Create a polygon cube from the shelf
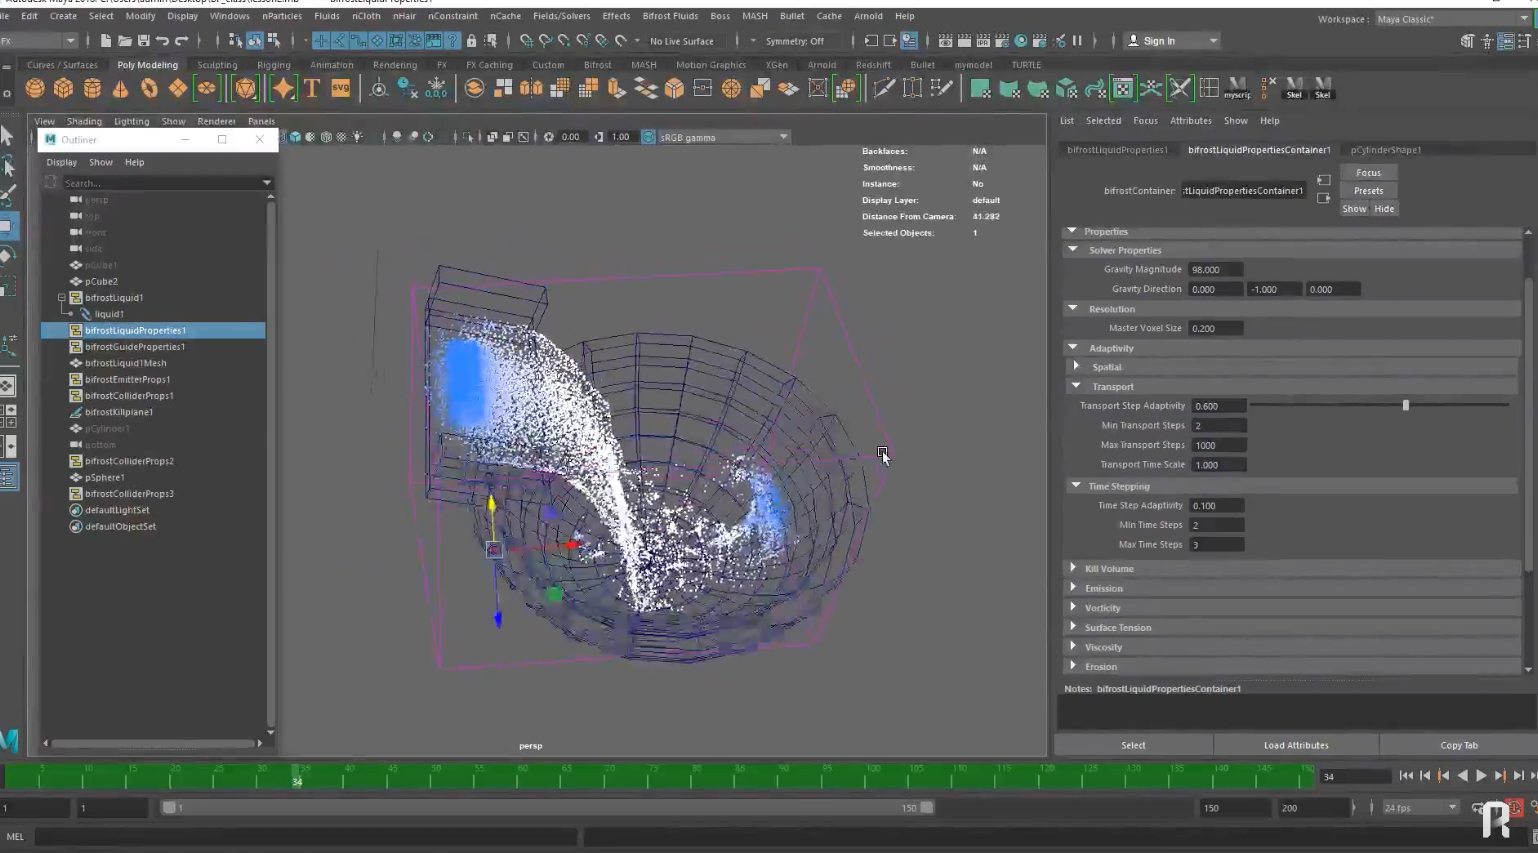Screen dimensions: 1538x853 [63, 89]
